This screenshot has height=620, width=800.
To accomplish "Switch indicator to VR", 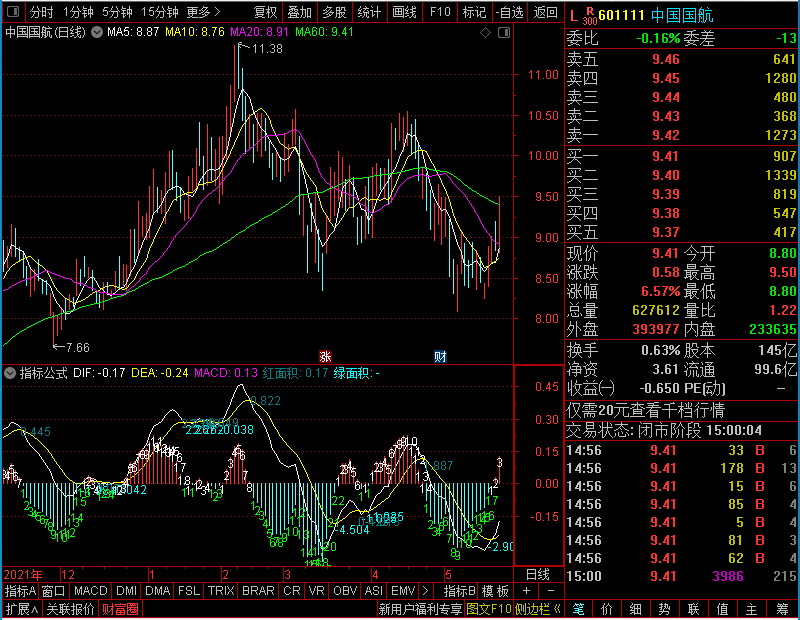I will pos(317,591).
